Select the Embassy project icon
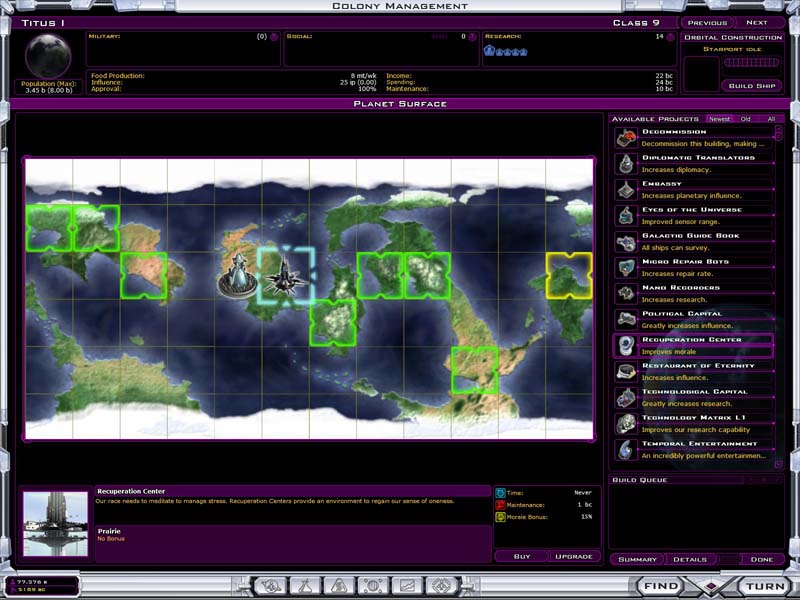 [x=626, y=190]
